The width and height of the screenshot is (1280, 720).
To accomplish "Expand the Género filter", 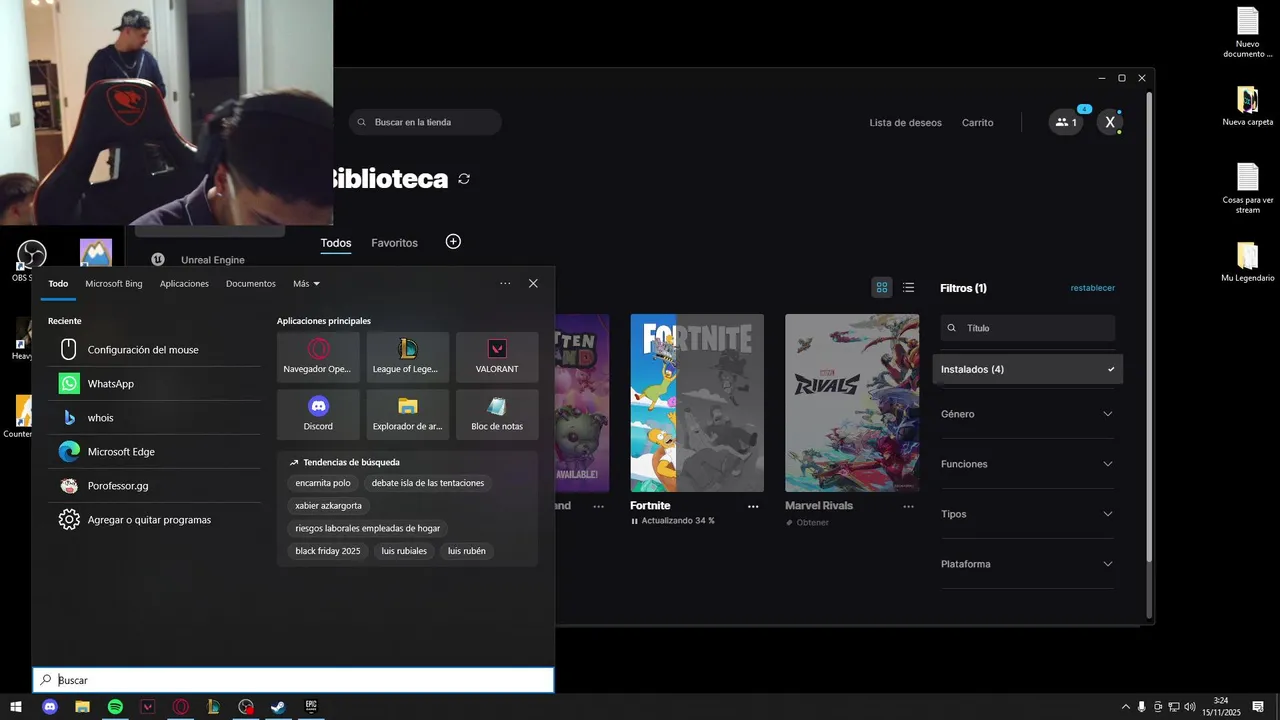I will coord(1027,414).
